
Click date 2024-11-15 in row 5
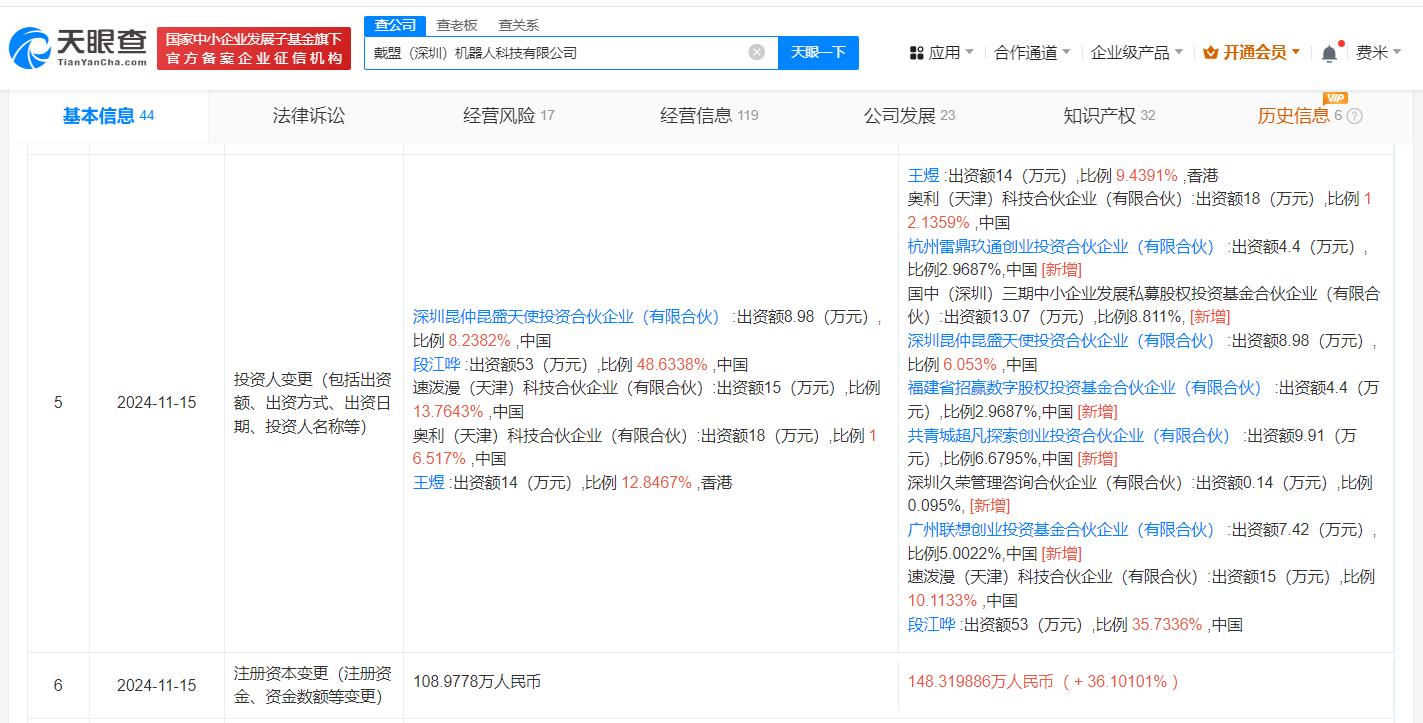pos(156,403)
